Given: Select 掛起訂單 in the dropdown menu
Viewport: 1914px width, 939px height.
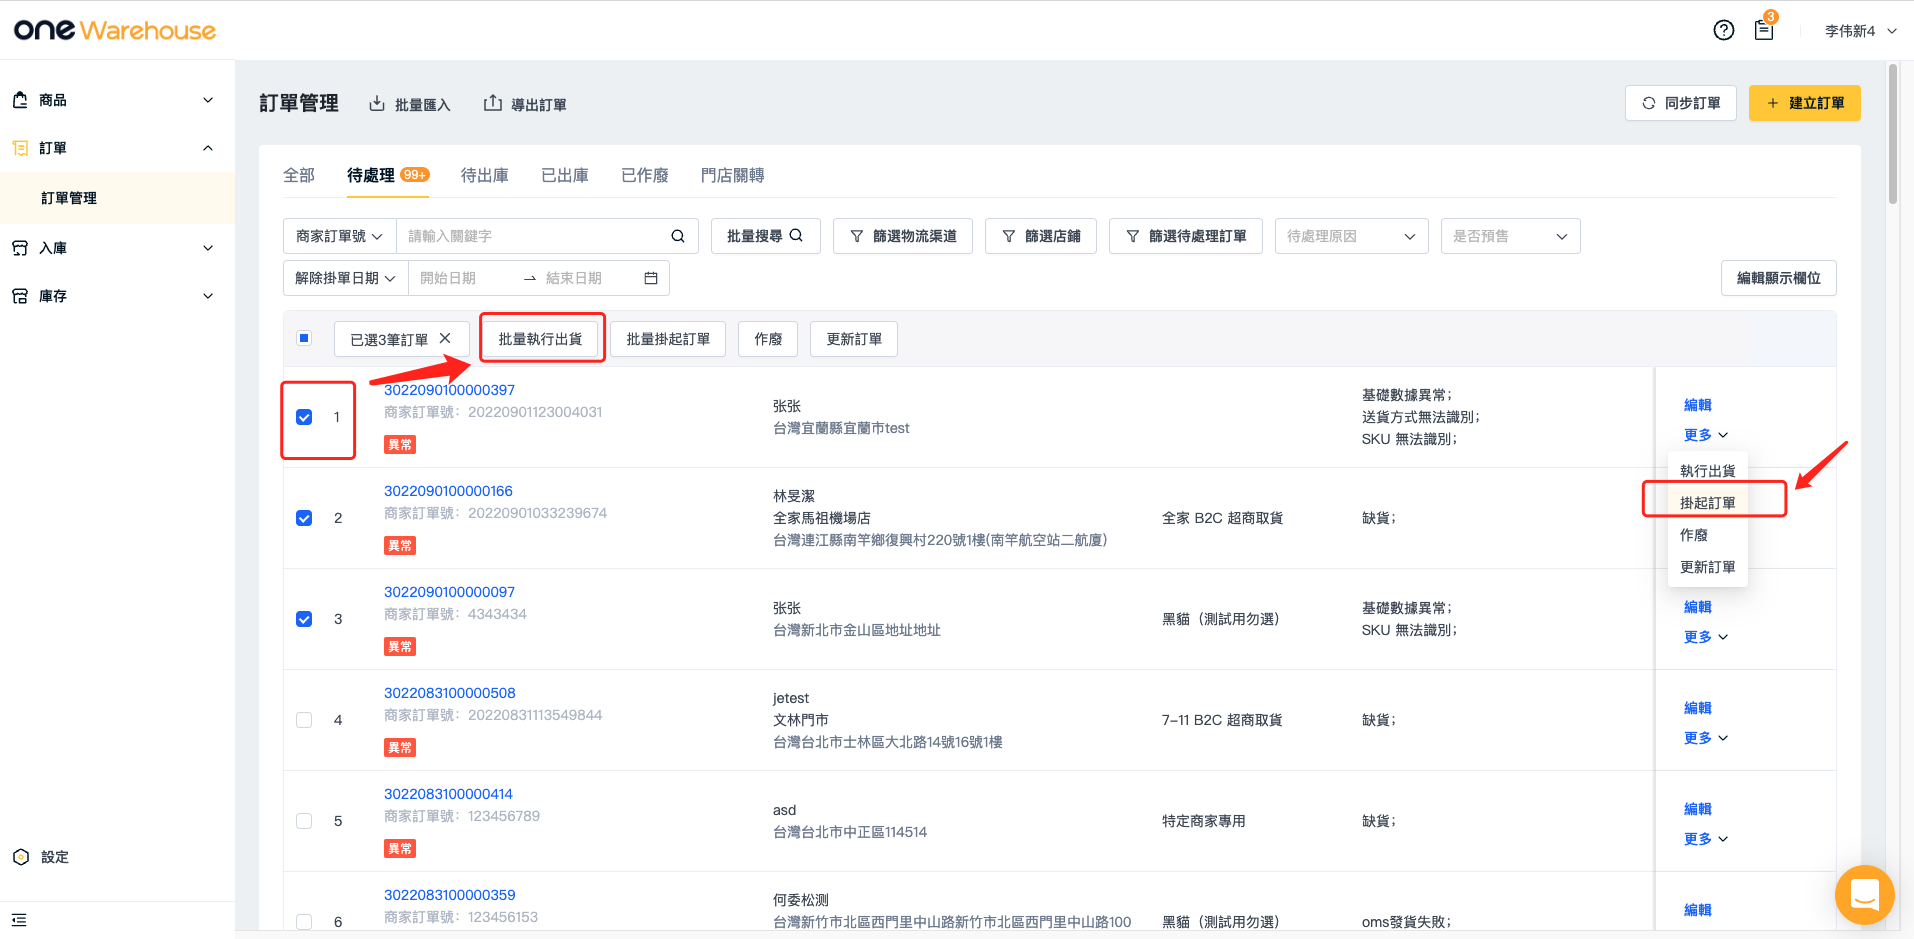Looking at the screenshot, I should click(x=1708, y=503).
